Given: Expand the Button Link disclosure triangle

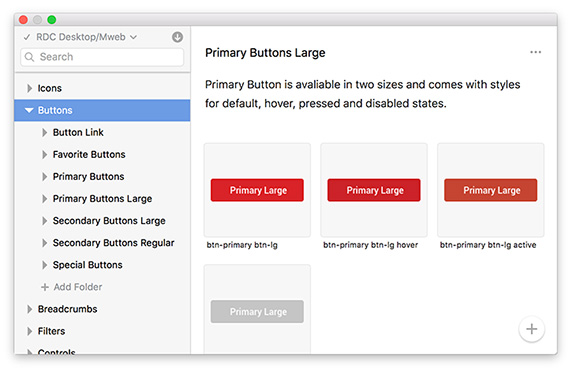Looking at the screenshot, I should [44, 132].
